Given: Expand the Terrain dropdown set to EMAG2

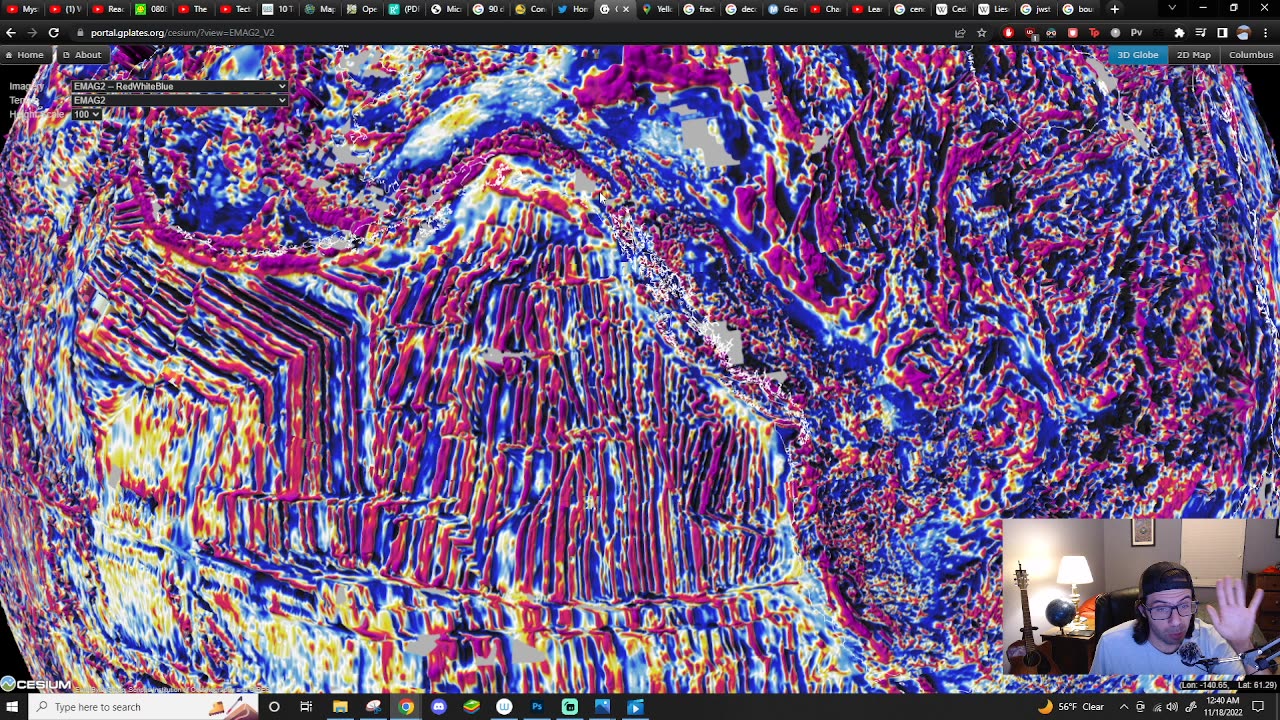Looking at the screenshot, I should tap(179, 100).
